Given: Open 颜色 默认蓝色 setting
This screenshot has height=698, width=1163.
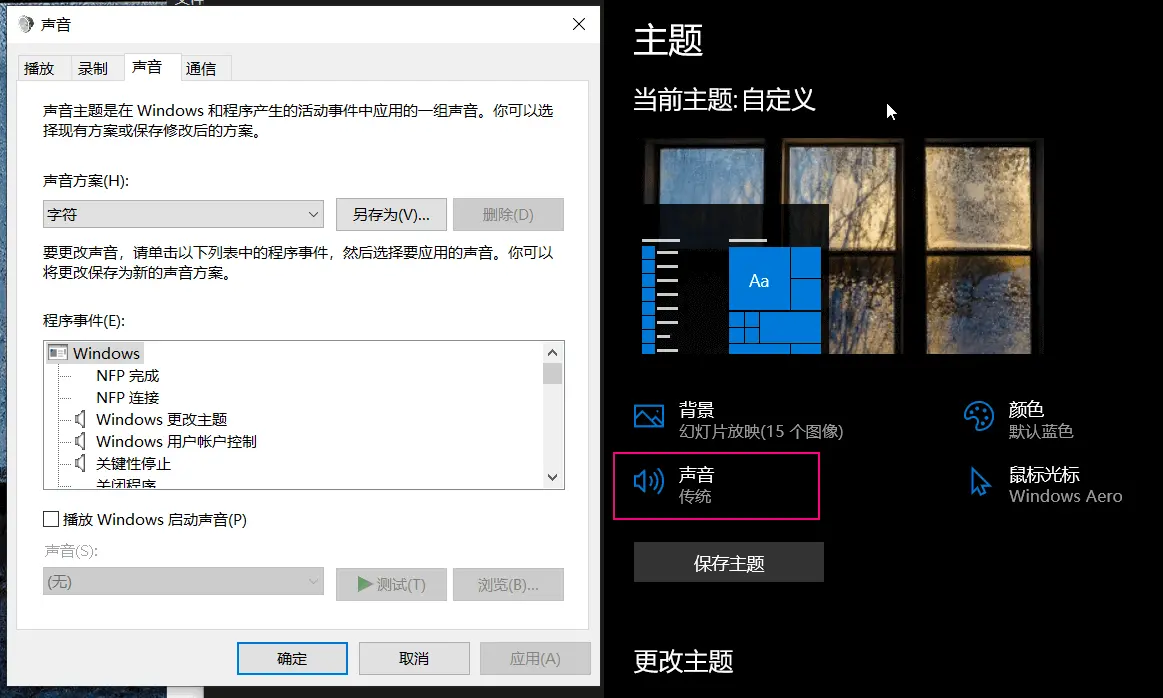Looking at the screenshot, I should click(1018, 420).
